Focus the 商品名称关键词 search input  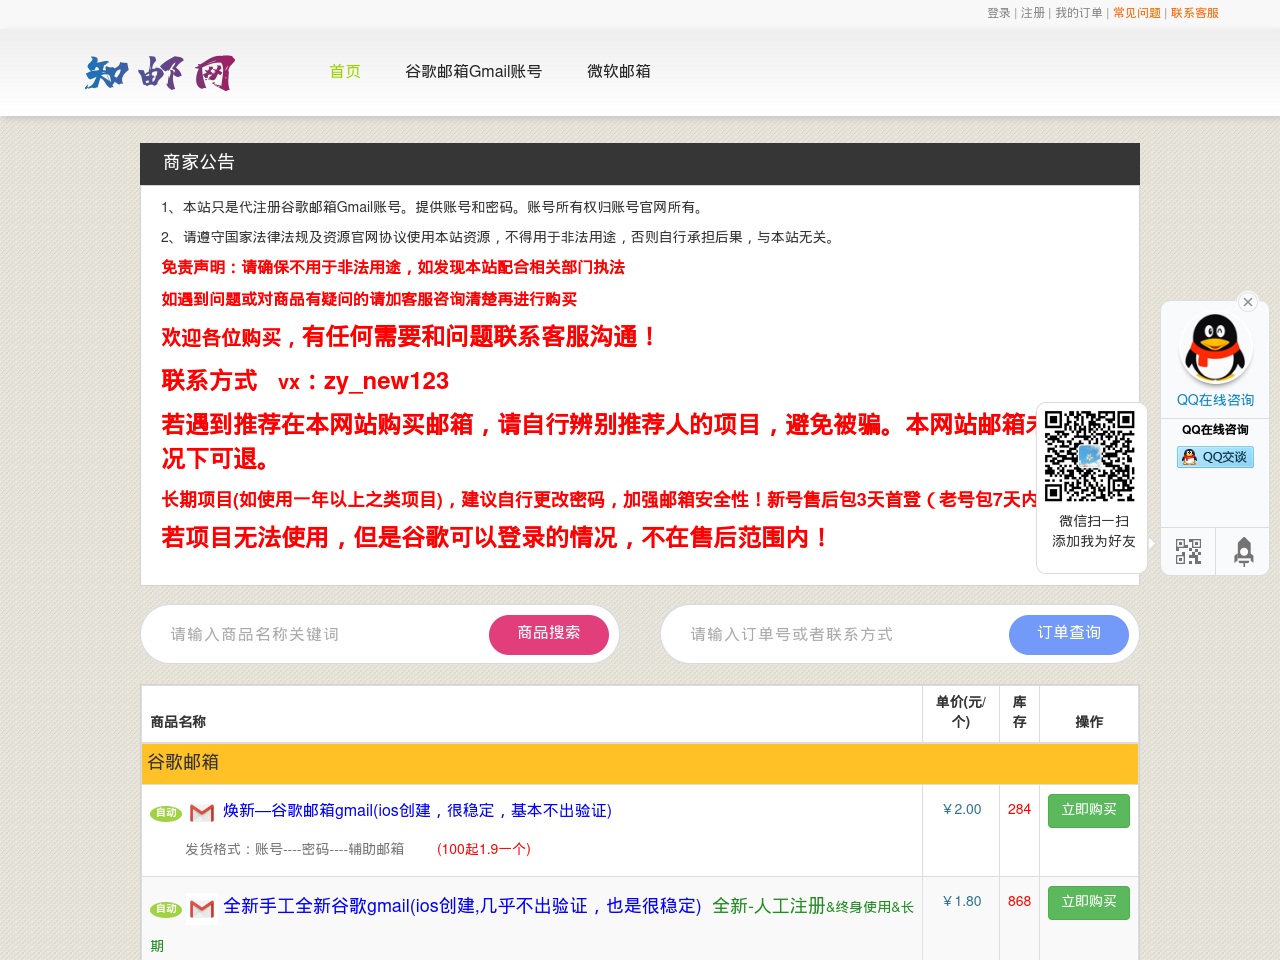pos(320,634)
